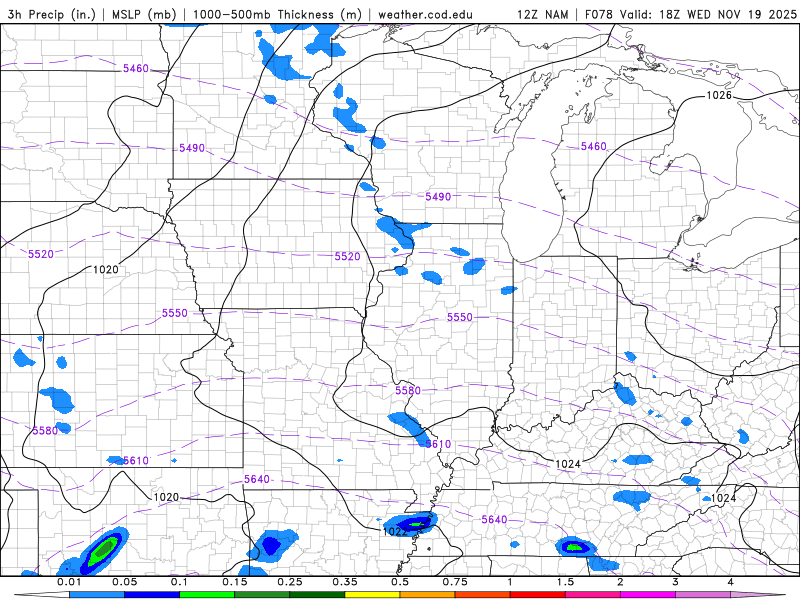800x600 pixels.
Task: Select the light blue 0.01–0.05 legend swatch
Action: 97,595
